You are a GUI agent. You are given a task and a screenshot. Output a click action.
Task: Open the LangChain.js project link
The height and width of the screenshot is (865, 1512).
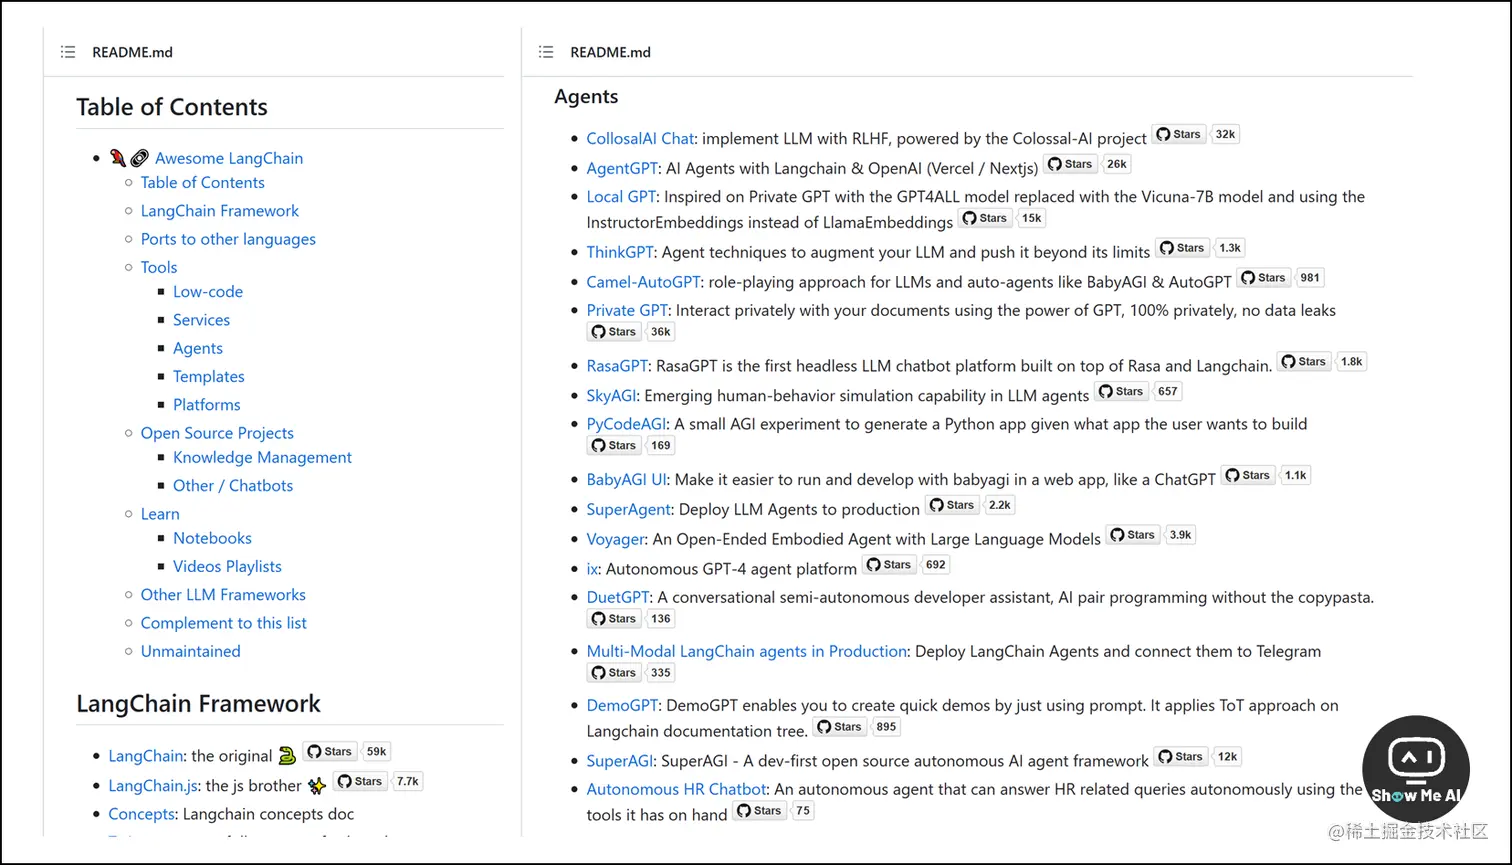(x=155, y=786)
